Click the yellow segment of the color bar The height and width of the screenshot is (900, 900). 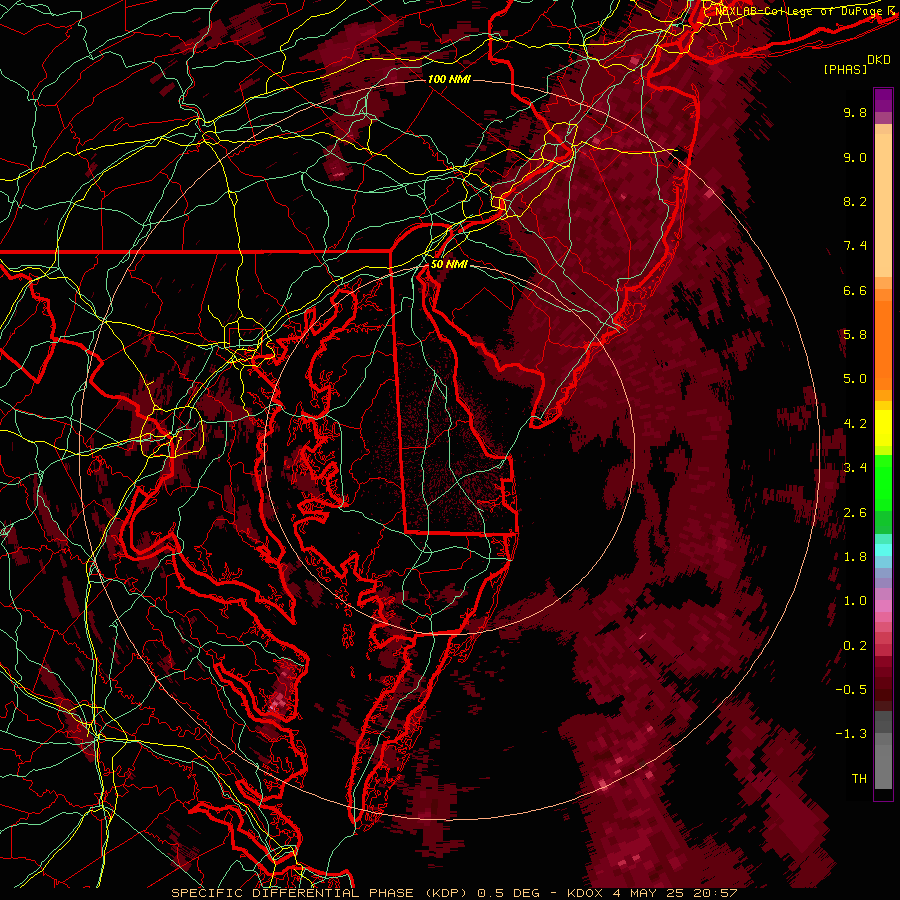(x=883, y=428)
